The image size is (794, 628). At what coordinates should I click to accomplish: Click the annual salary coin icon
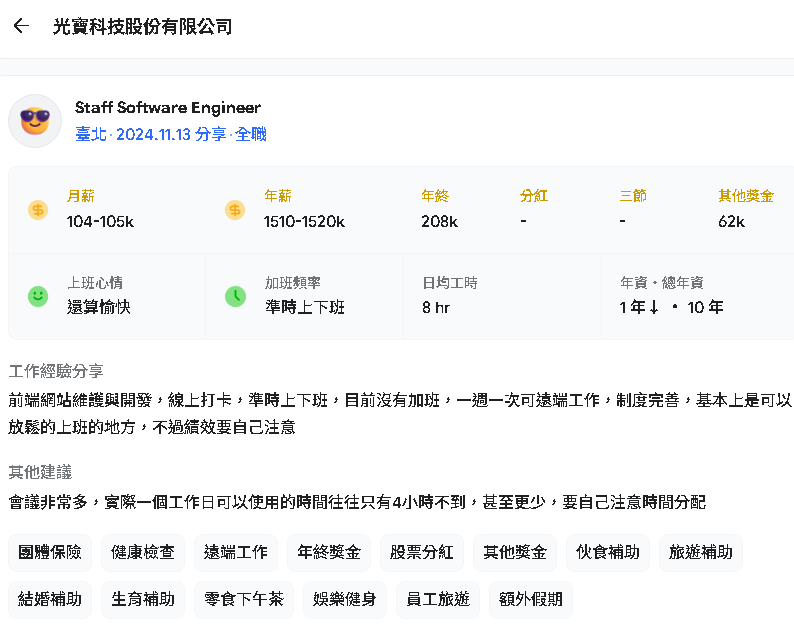235,210
